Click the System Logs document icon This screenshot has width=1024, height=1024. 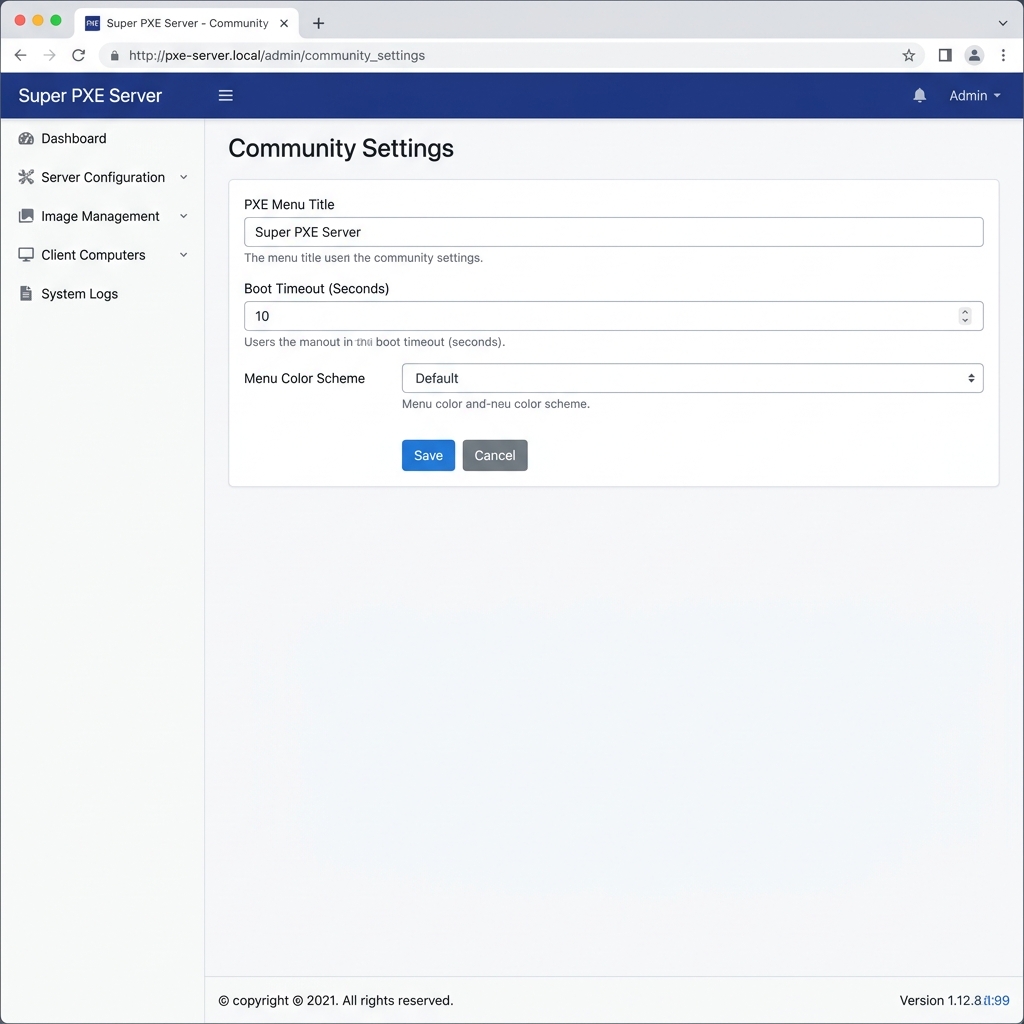point(26,294)
